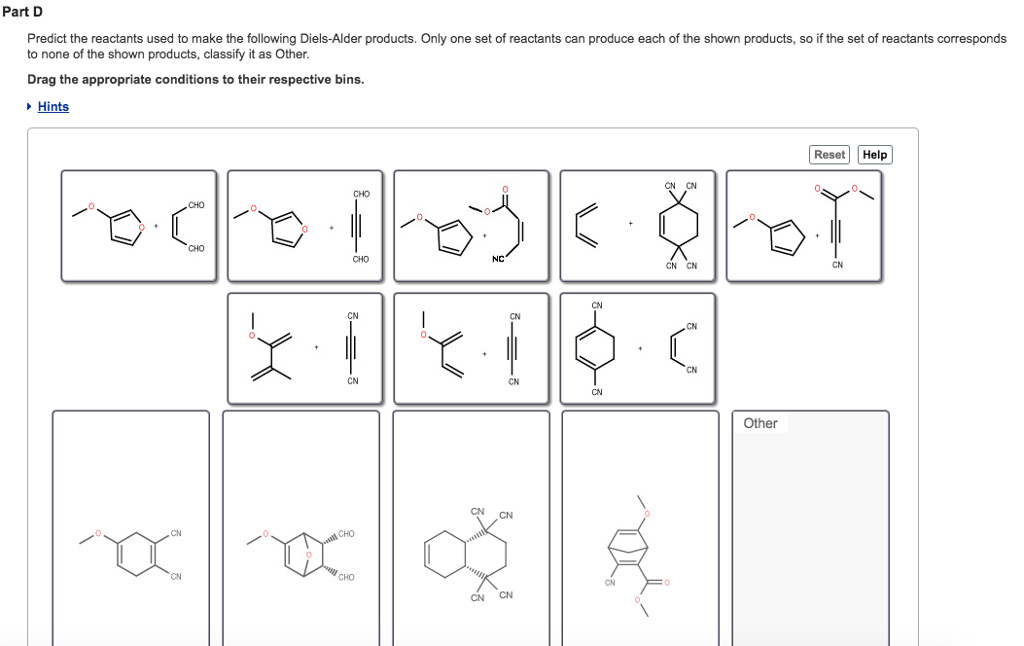Open the Help button
The height and width of the screenshot is (646, 1024).
[x=874, y=154]
